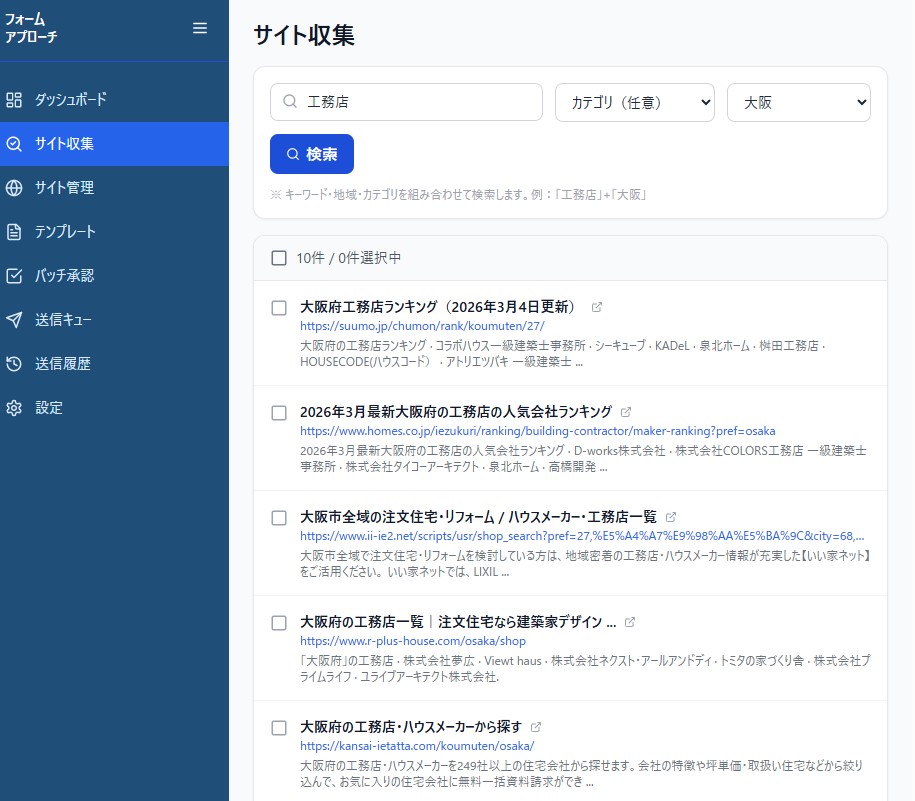Screen dimensions: 915x801
Task: Click the hamburger menu icon
Action: (x=199, y=28)
